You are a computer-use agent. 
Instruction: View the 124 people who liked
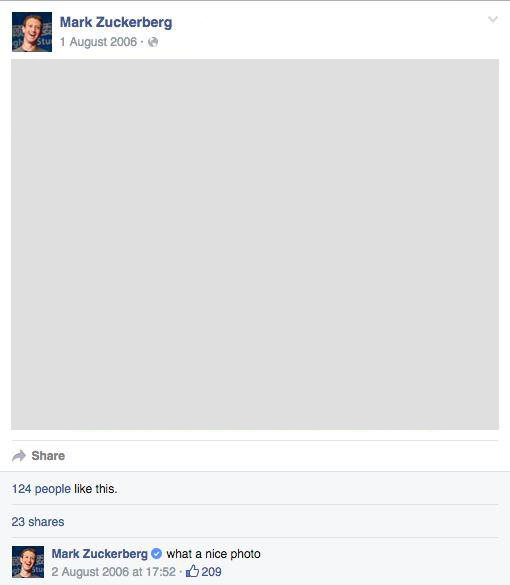pos(41,489)
